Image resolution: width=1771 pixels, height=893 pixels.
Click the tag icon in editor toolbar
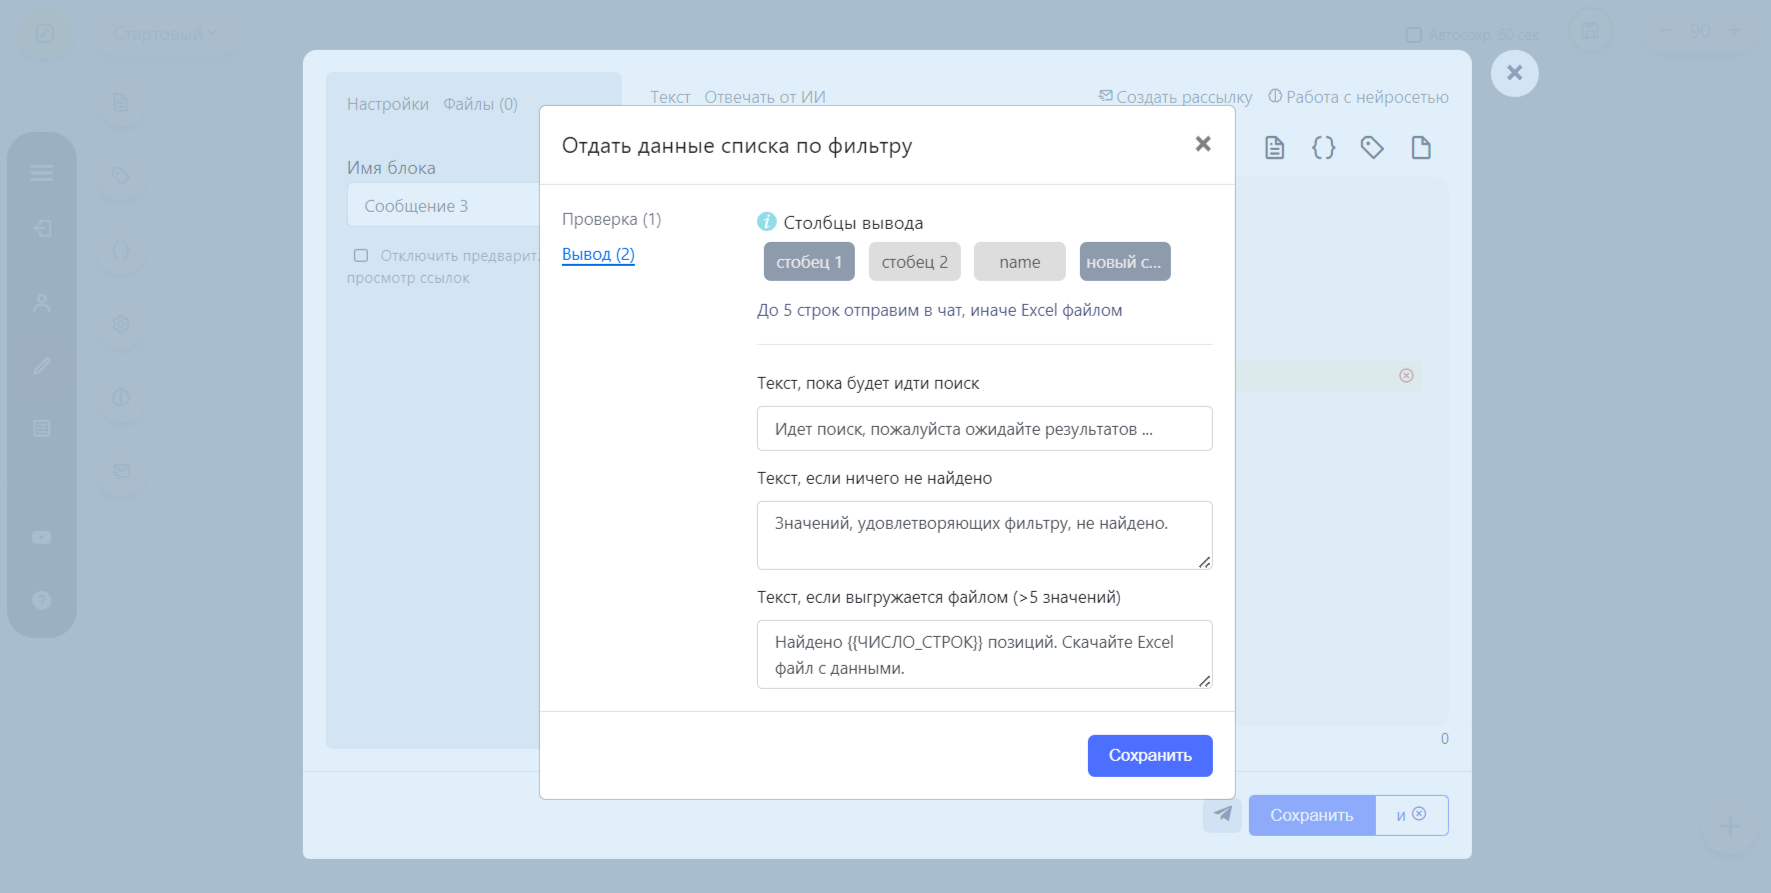pos(1372,148)
